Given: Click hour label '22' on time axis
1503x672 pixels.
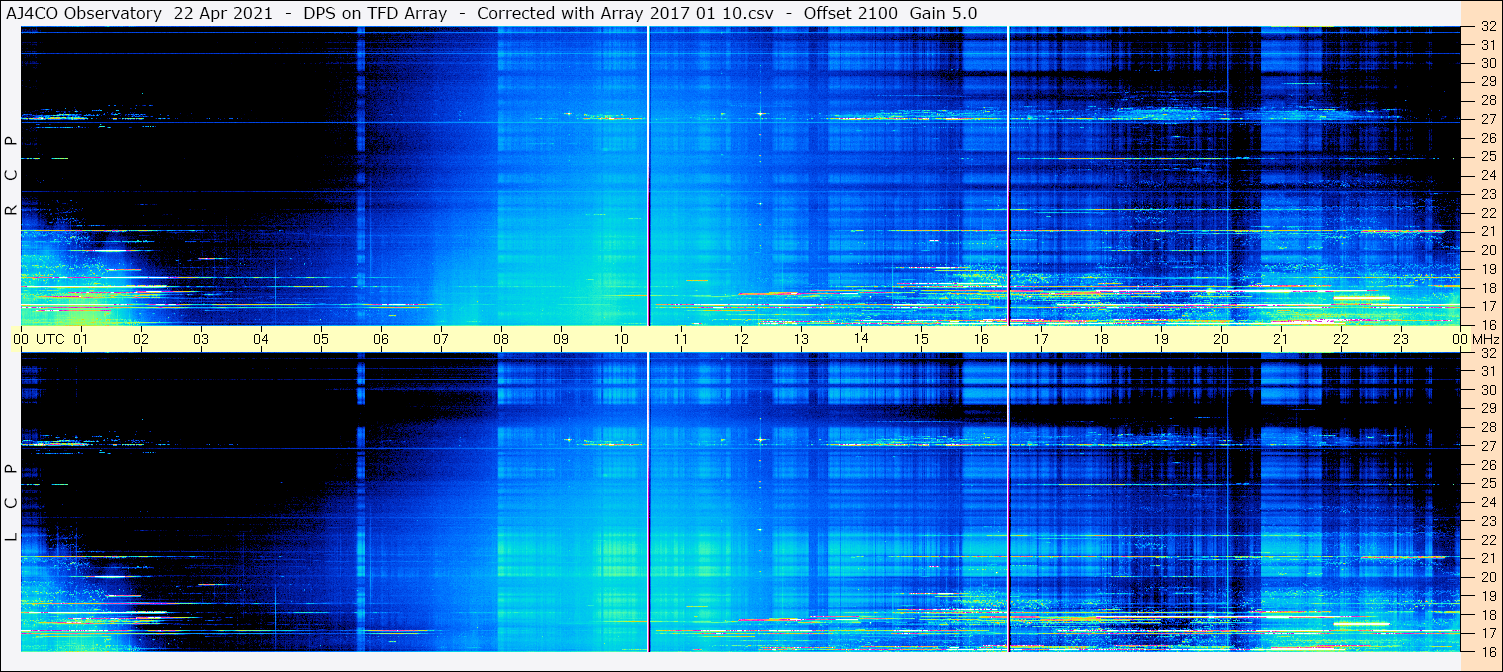Looking at the screenshot, I should point(1341,339).
